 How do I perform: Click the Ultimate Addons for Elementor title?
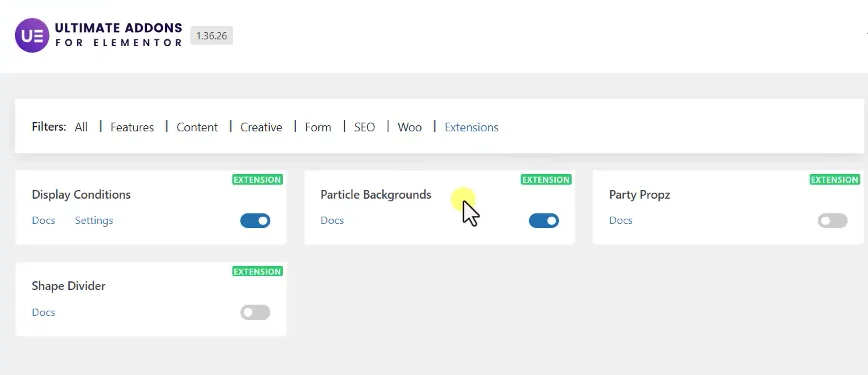pyautogui.click(x=118, y=35)
